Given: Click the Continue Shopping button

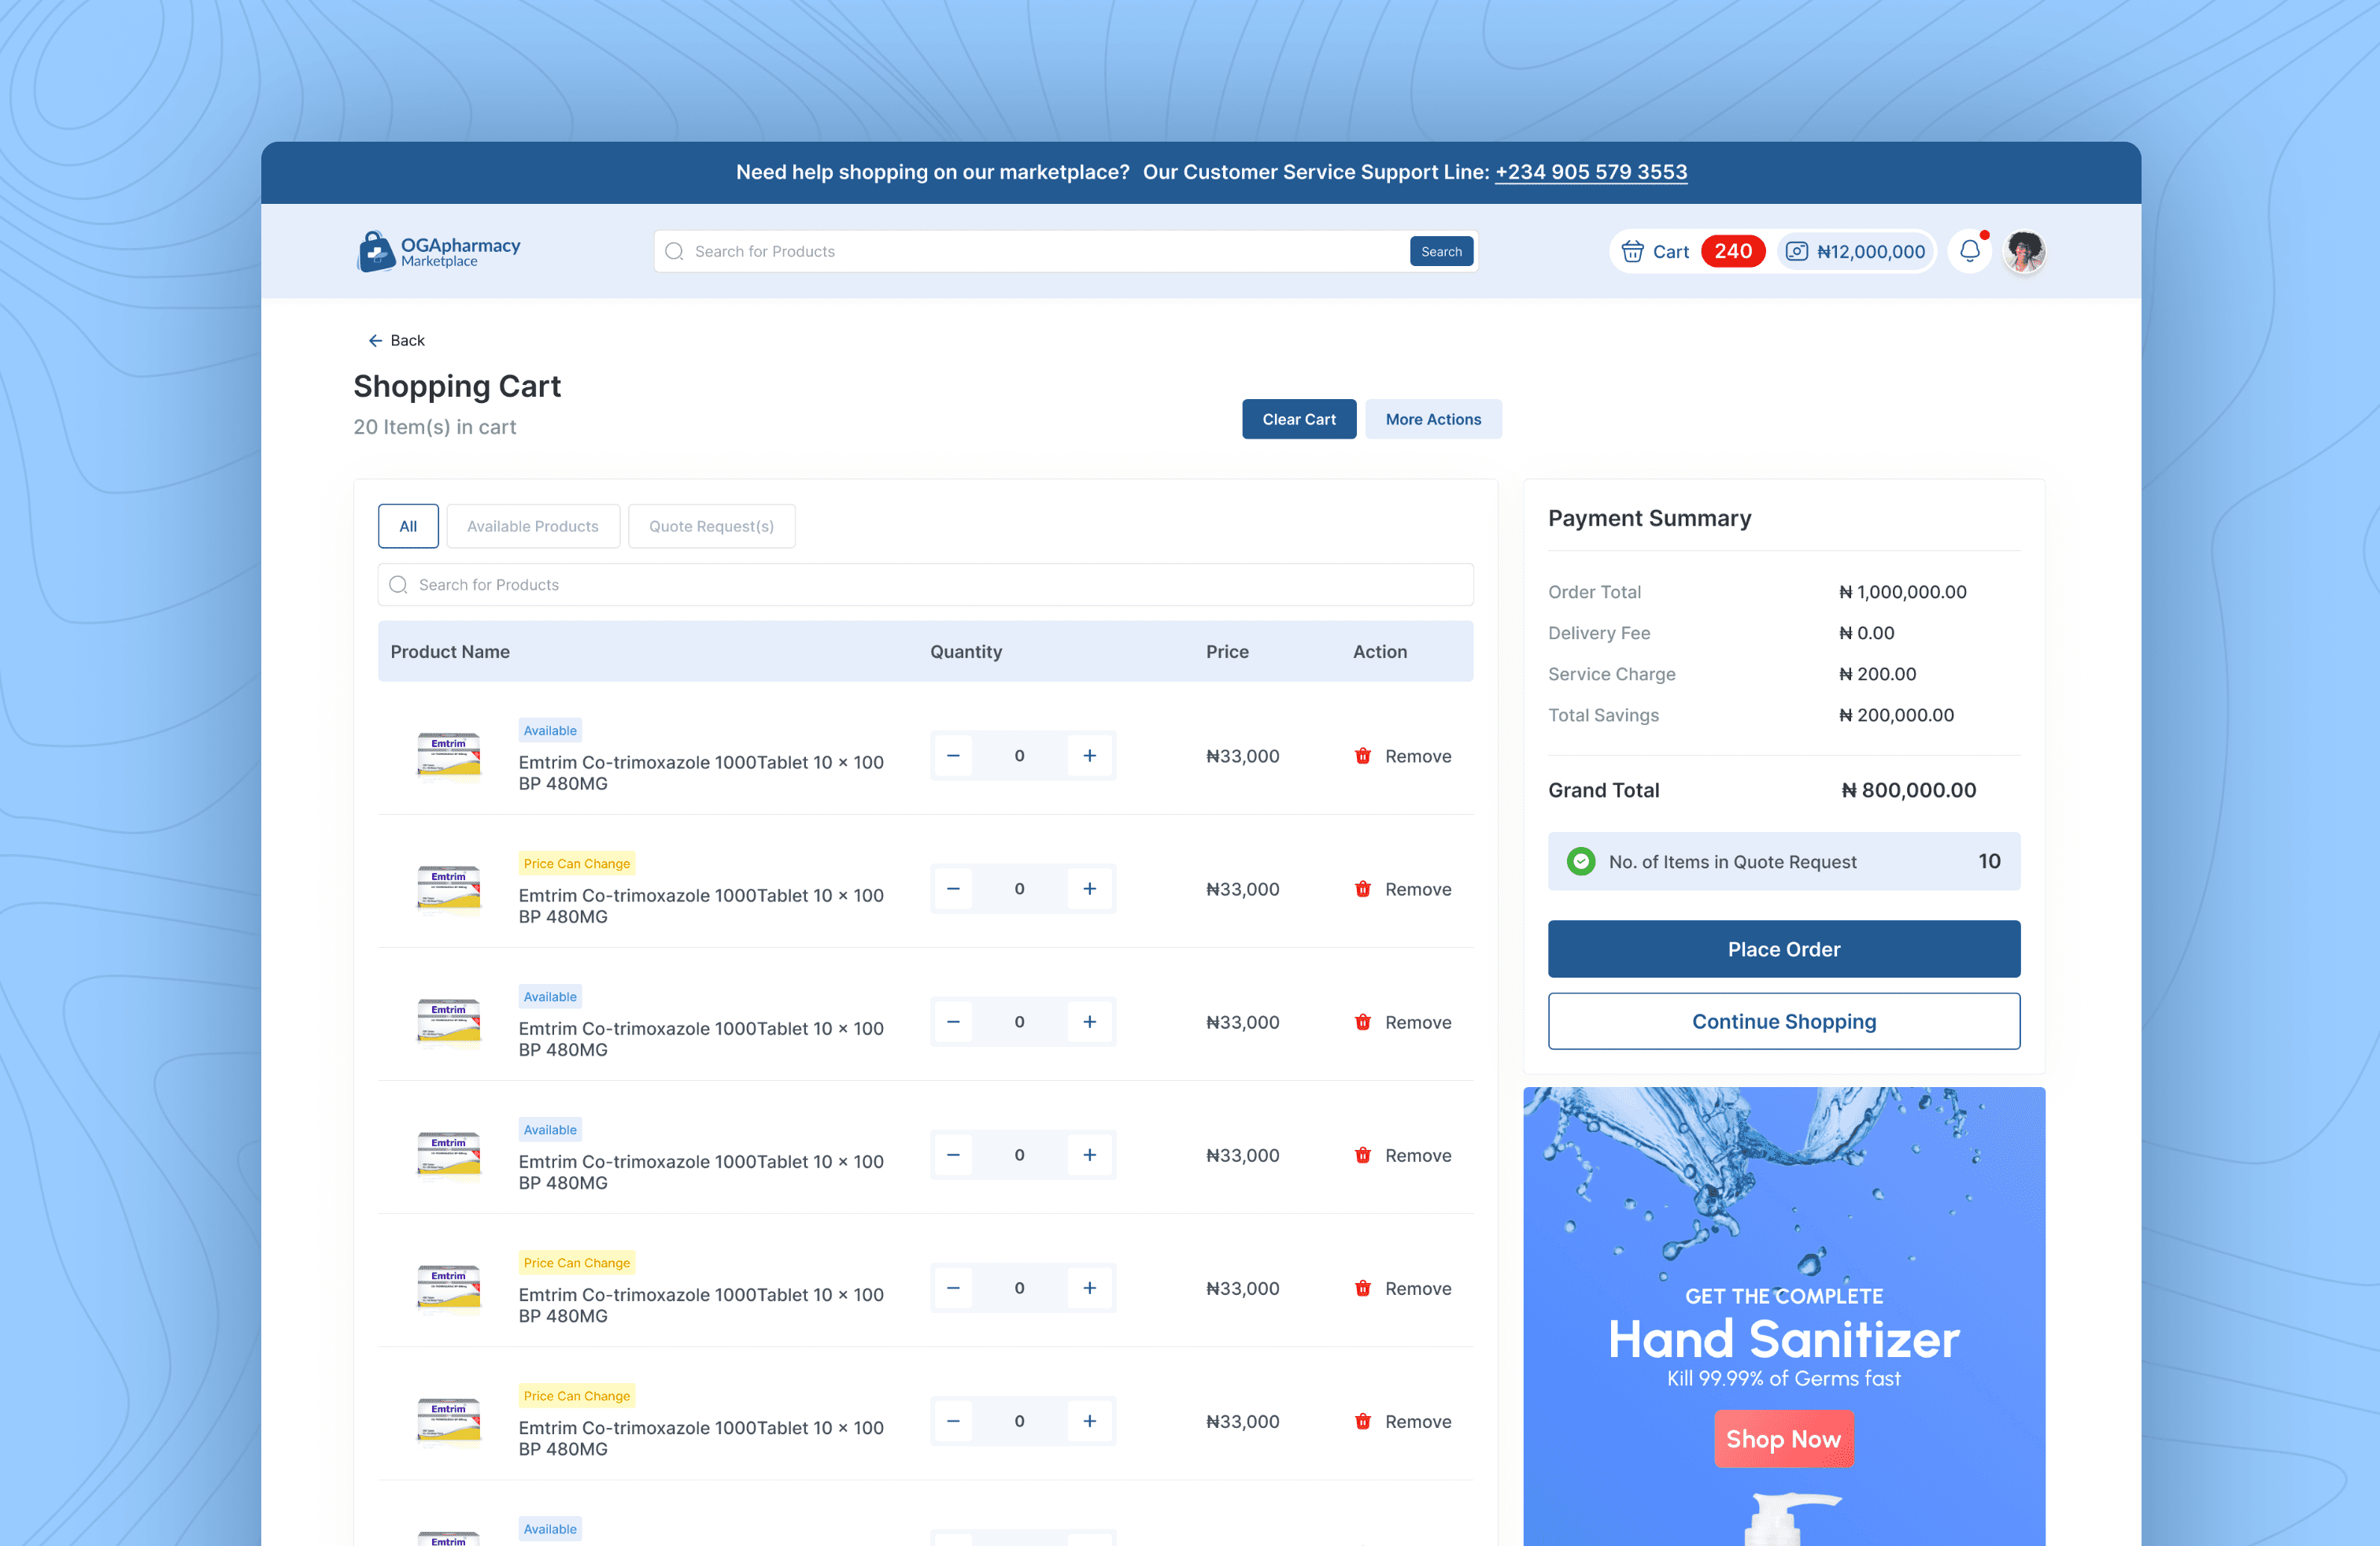Looking at the screenshot, I should click(1784, 1021).
